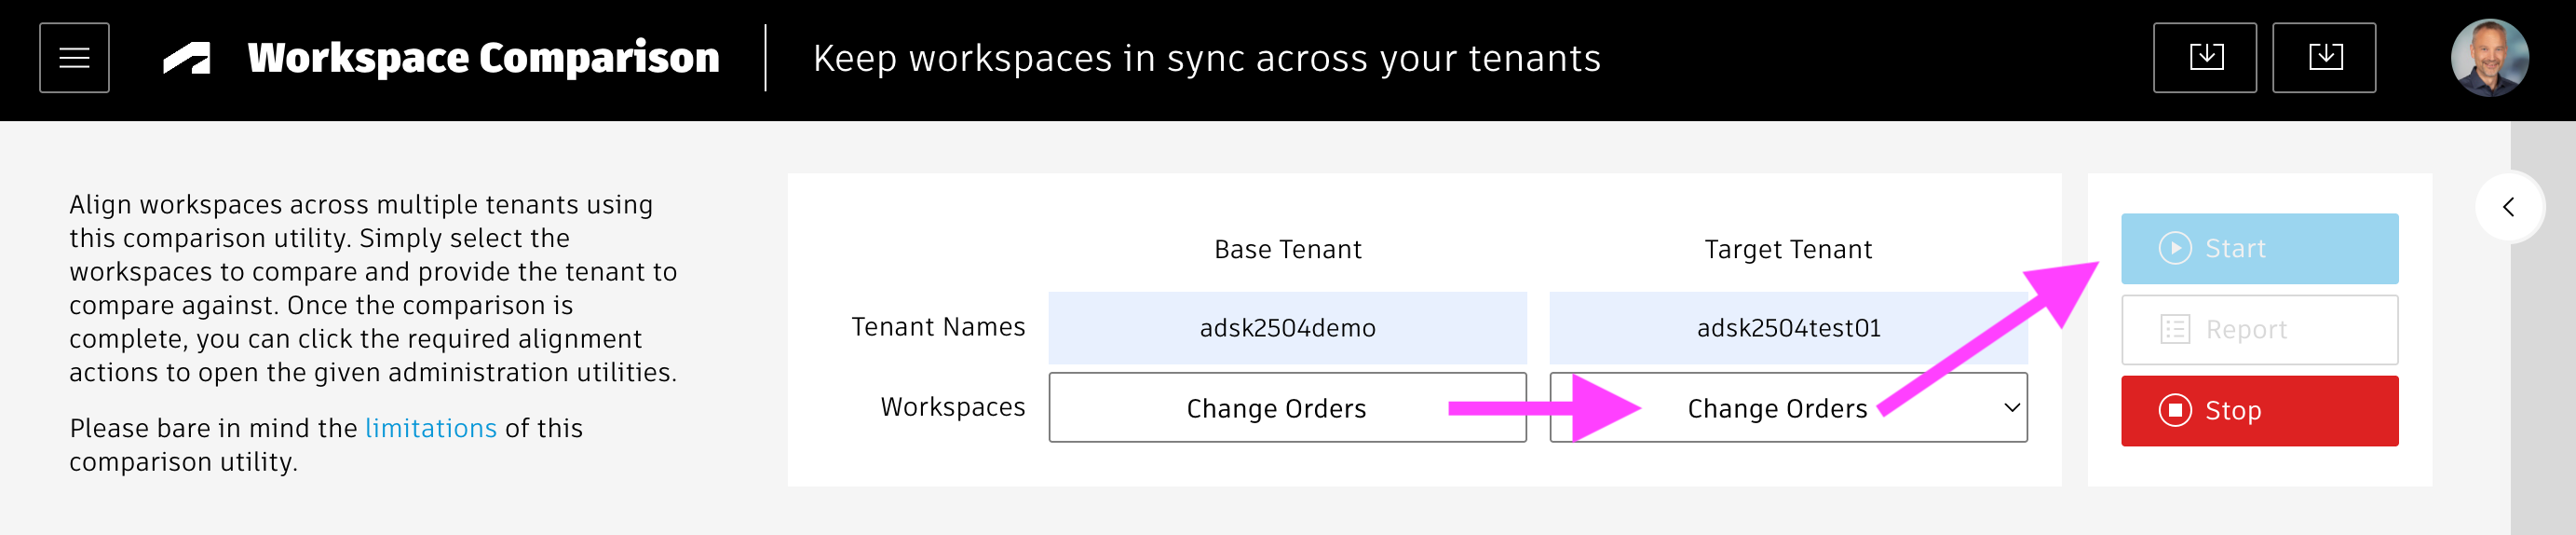
Task: Click the left download icon in header
Action: pyautogui.click(x=2204, y=58)
